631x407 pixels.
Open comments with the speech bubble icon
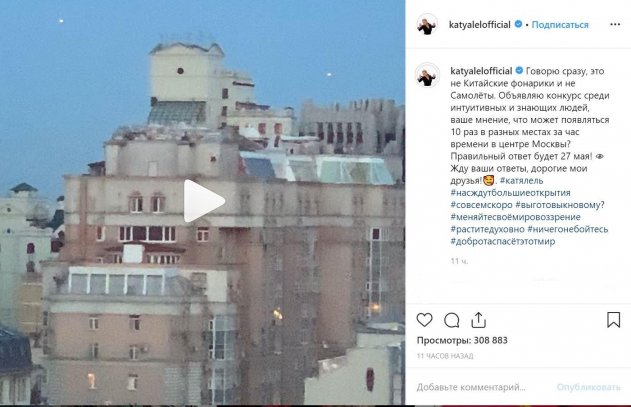452,320
